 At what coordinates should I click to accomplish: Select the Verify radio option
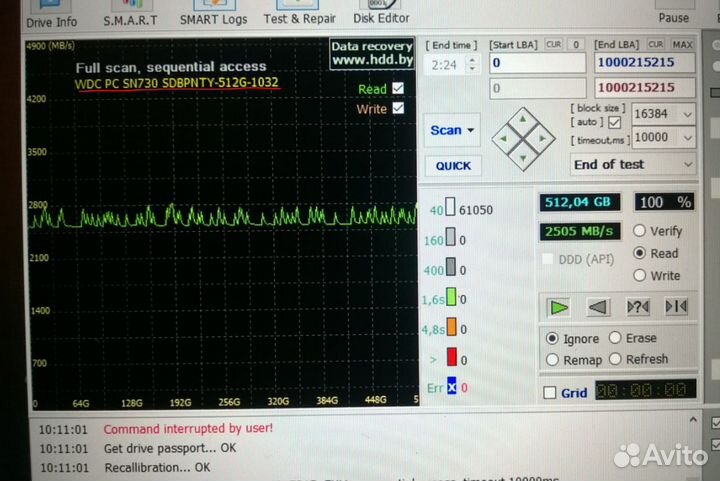[639, 230]
